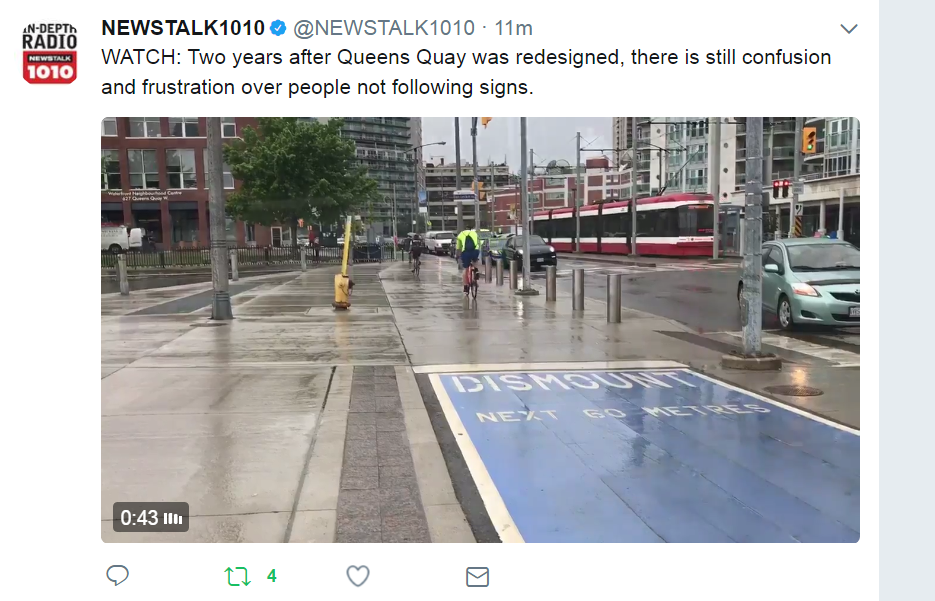This screenshot has height=601, width=935.
Task: Click the retweet count of 4
Action: click(272, 576)
